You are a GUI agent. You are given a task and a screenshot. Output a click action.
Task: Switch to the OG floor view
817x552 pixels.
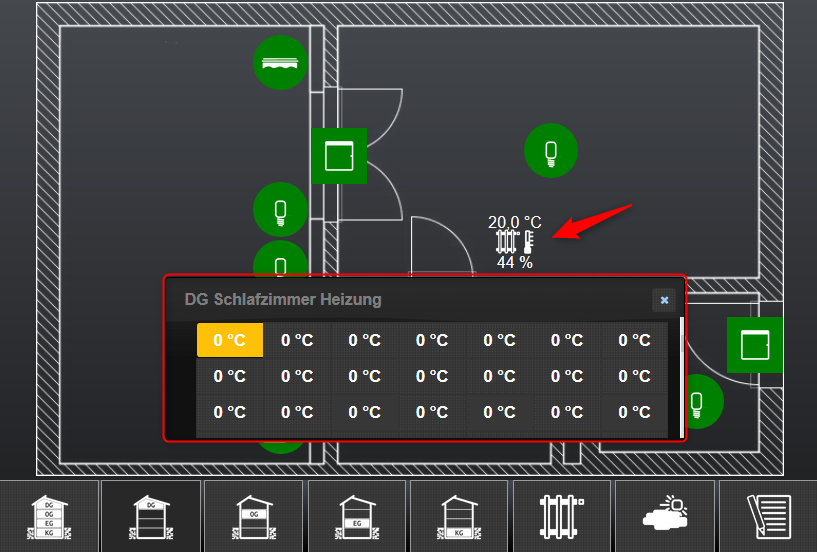point(255,516)
